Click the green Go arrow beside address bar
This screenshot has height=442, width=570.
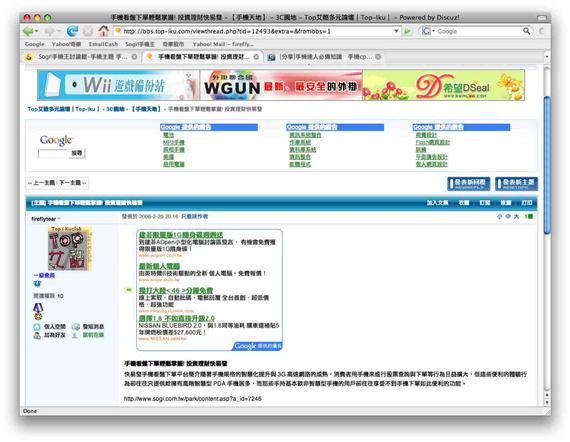pyautogui.click(x=408, y=31)
